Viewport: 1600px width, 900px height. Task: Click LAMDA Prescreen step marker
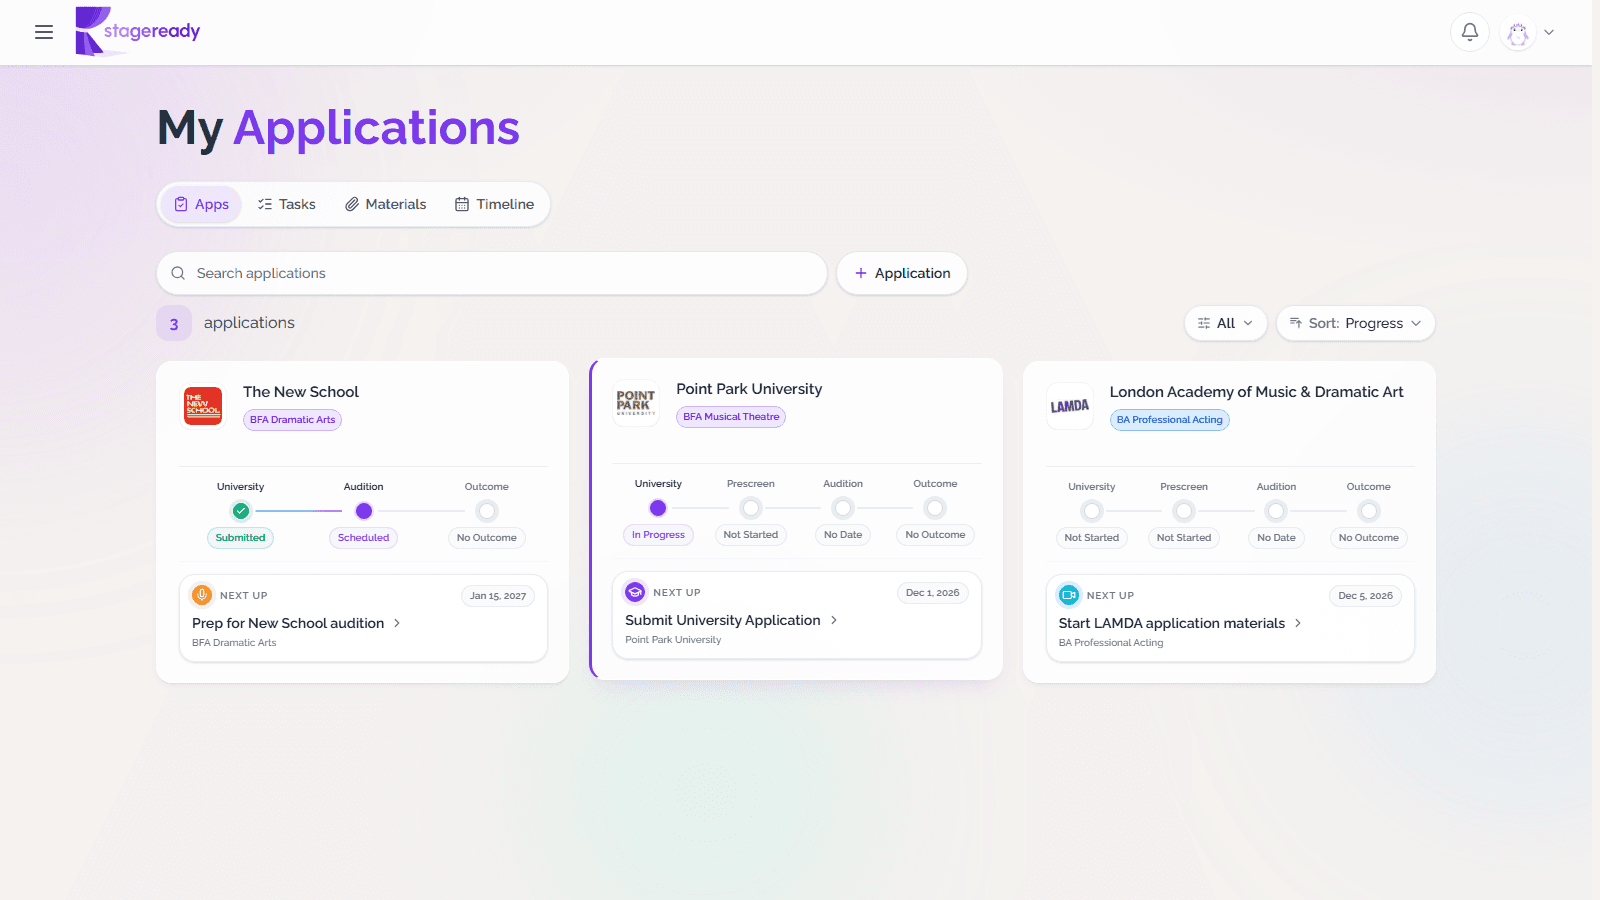click(1184, 511)
